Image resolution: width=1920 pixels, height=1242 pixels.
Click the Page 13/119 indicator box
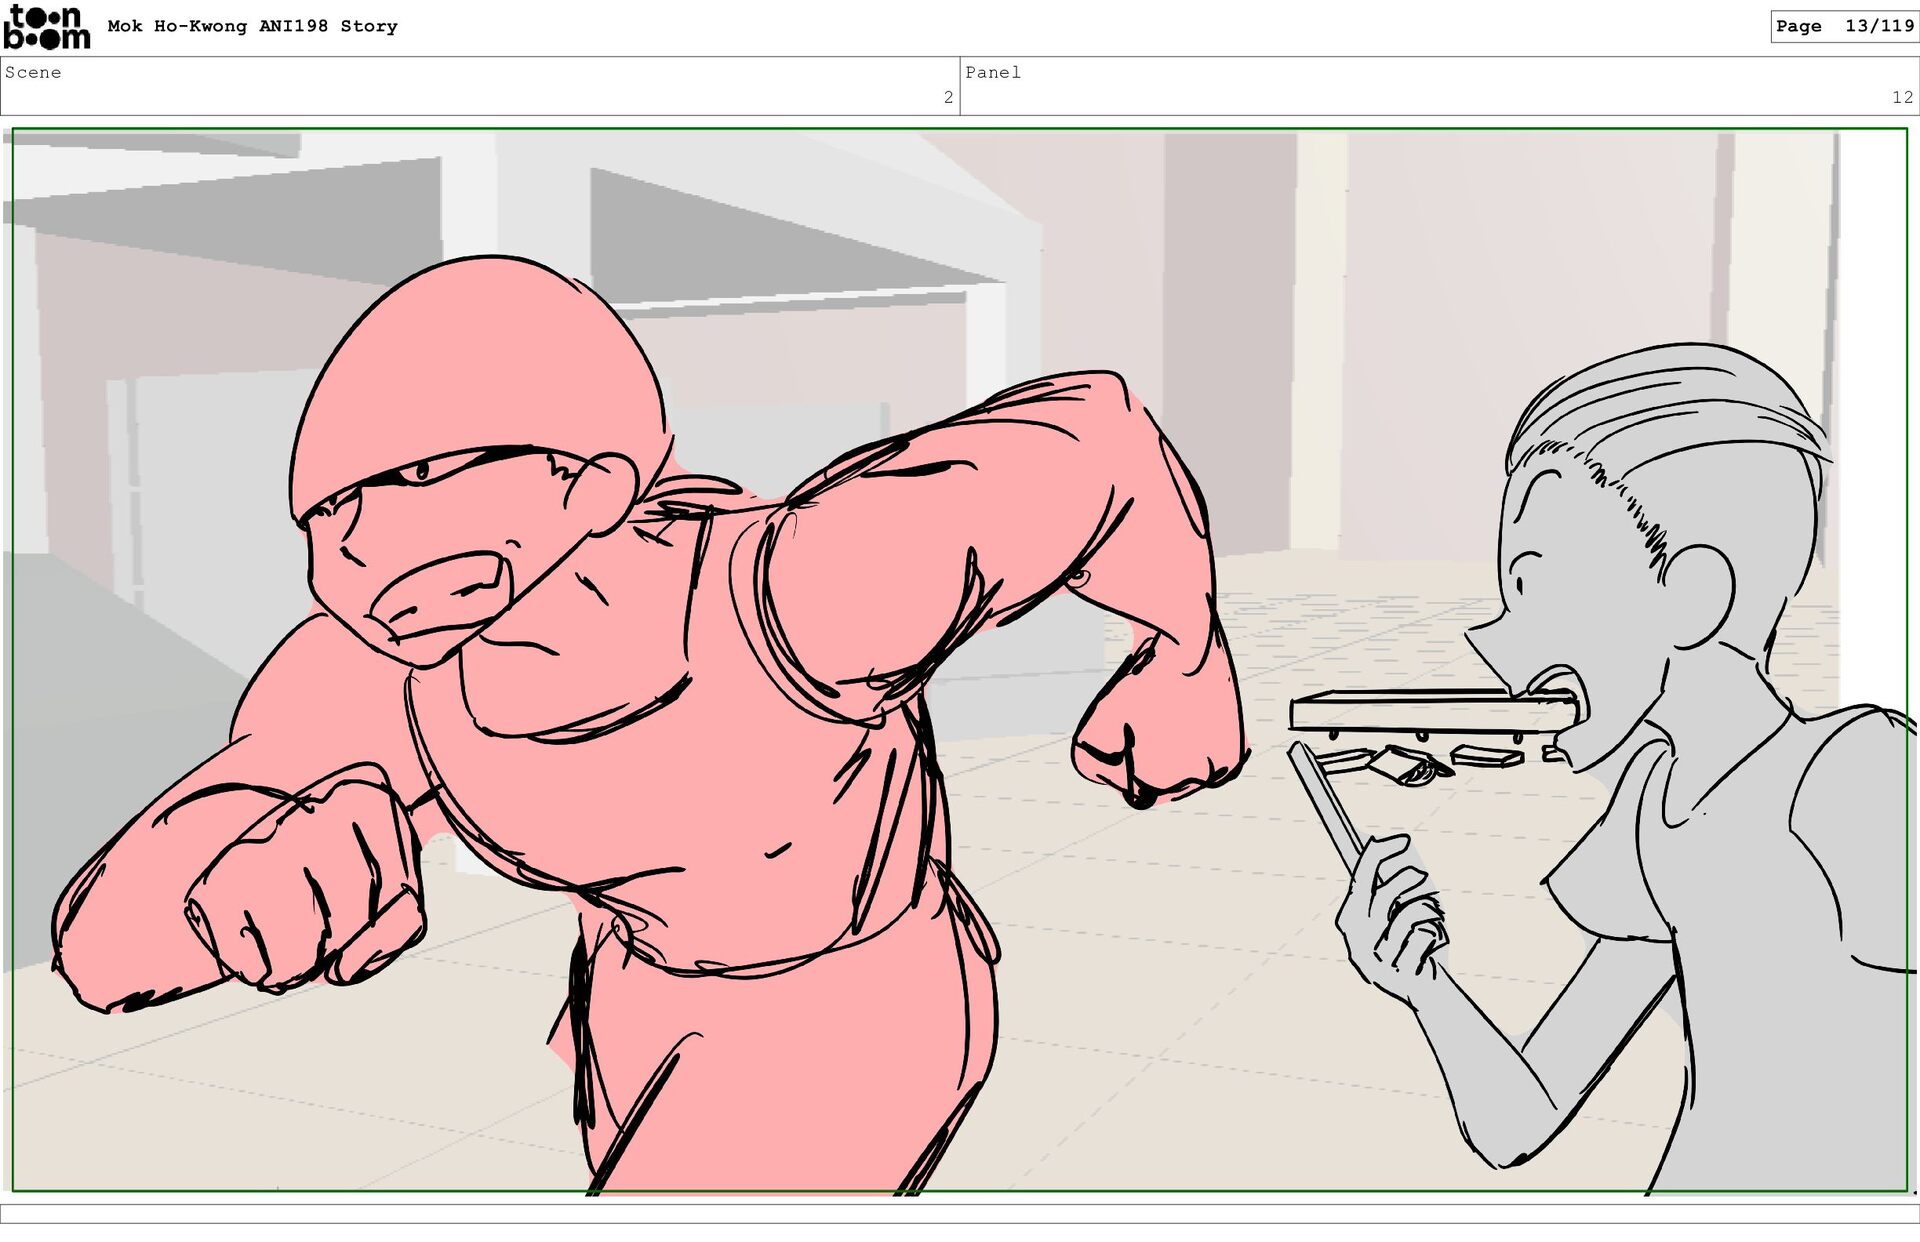[x=1844, y=26]
